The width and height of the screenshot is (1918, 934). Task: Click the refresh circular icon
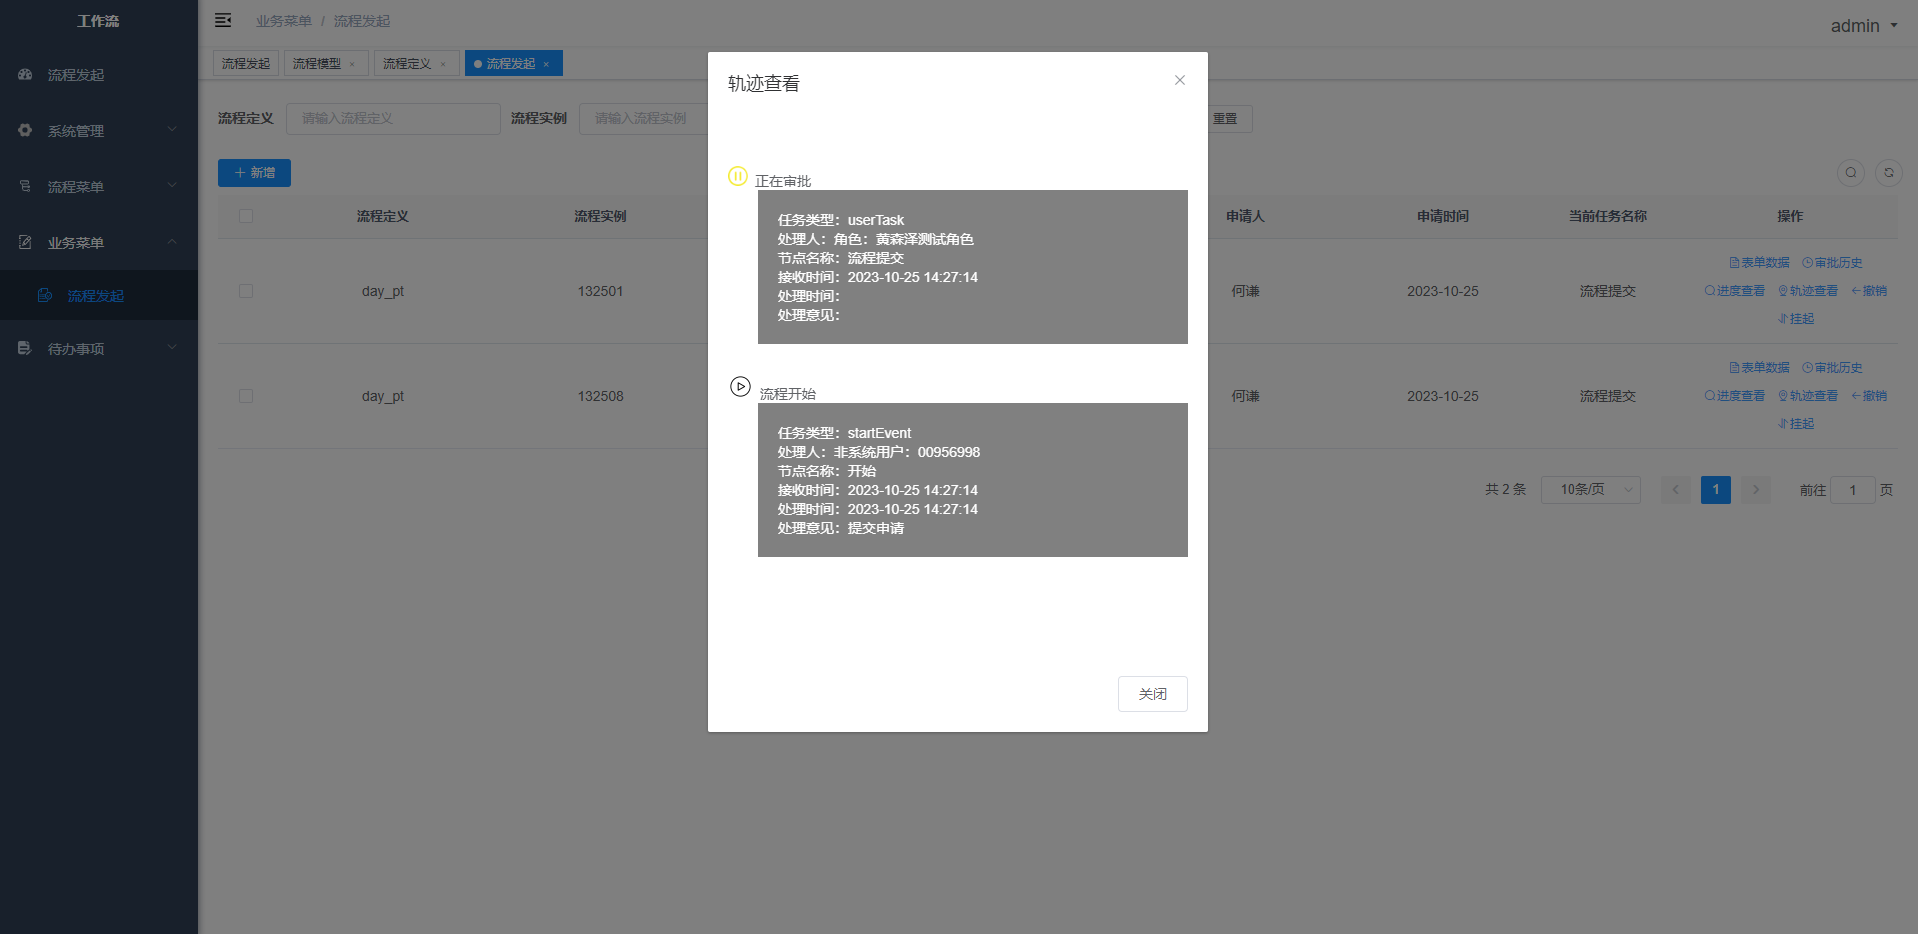pos(1889,173)
